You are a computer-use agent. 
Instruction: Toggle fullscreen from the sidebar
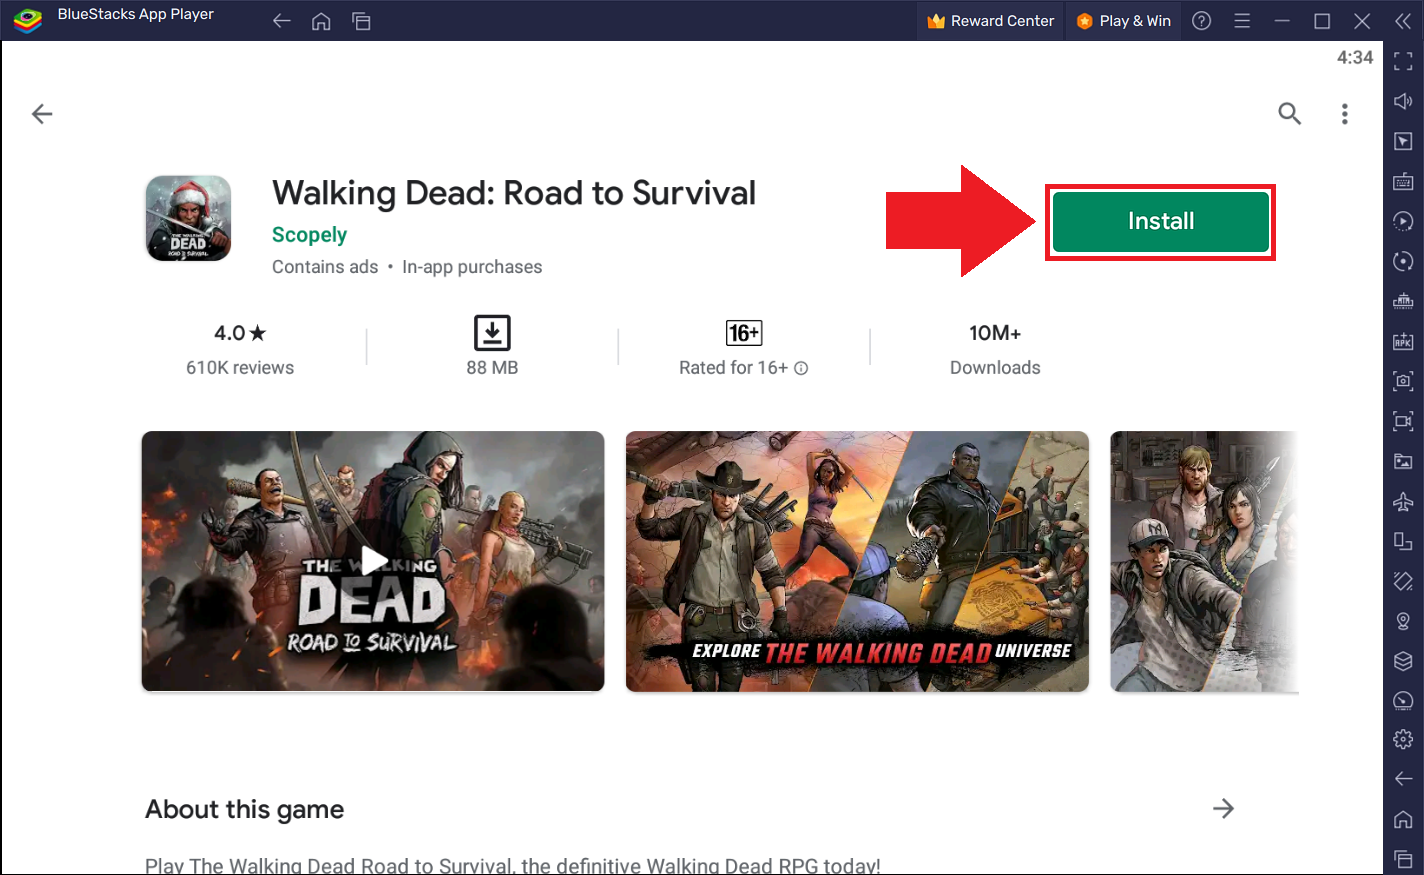[1403, 61]
